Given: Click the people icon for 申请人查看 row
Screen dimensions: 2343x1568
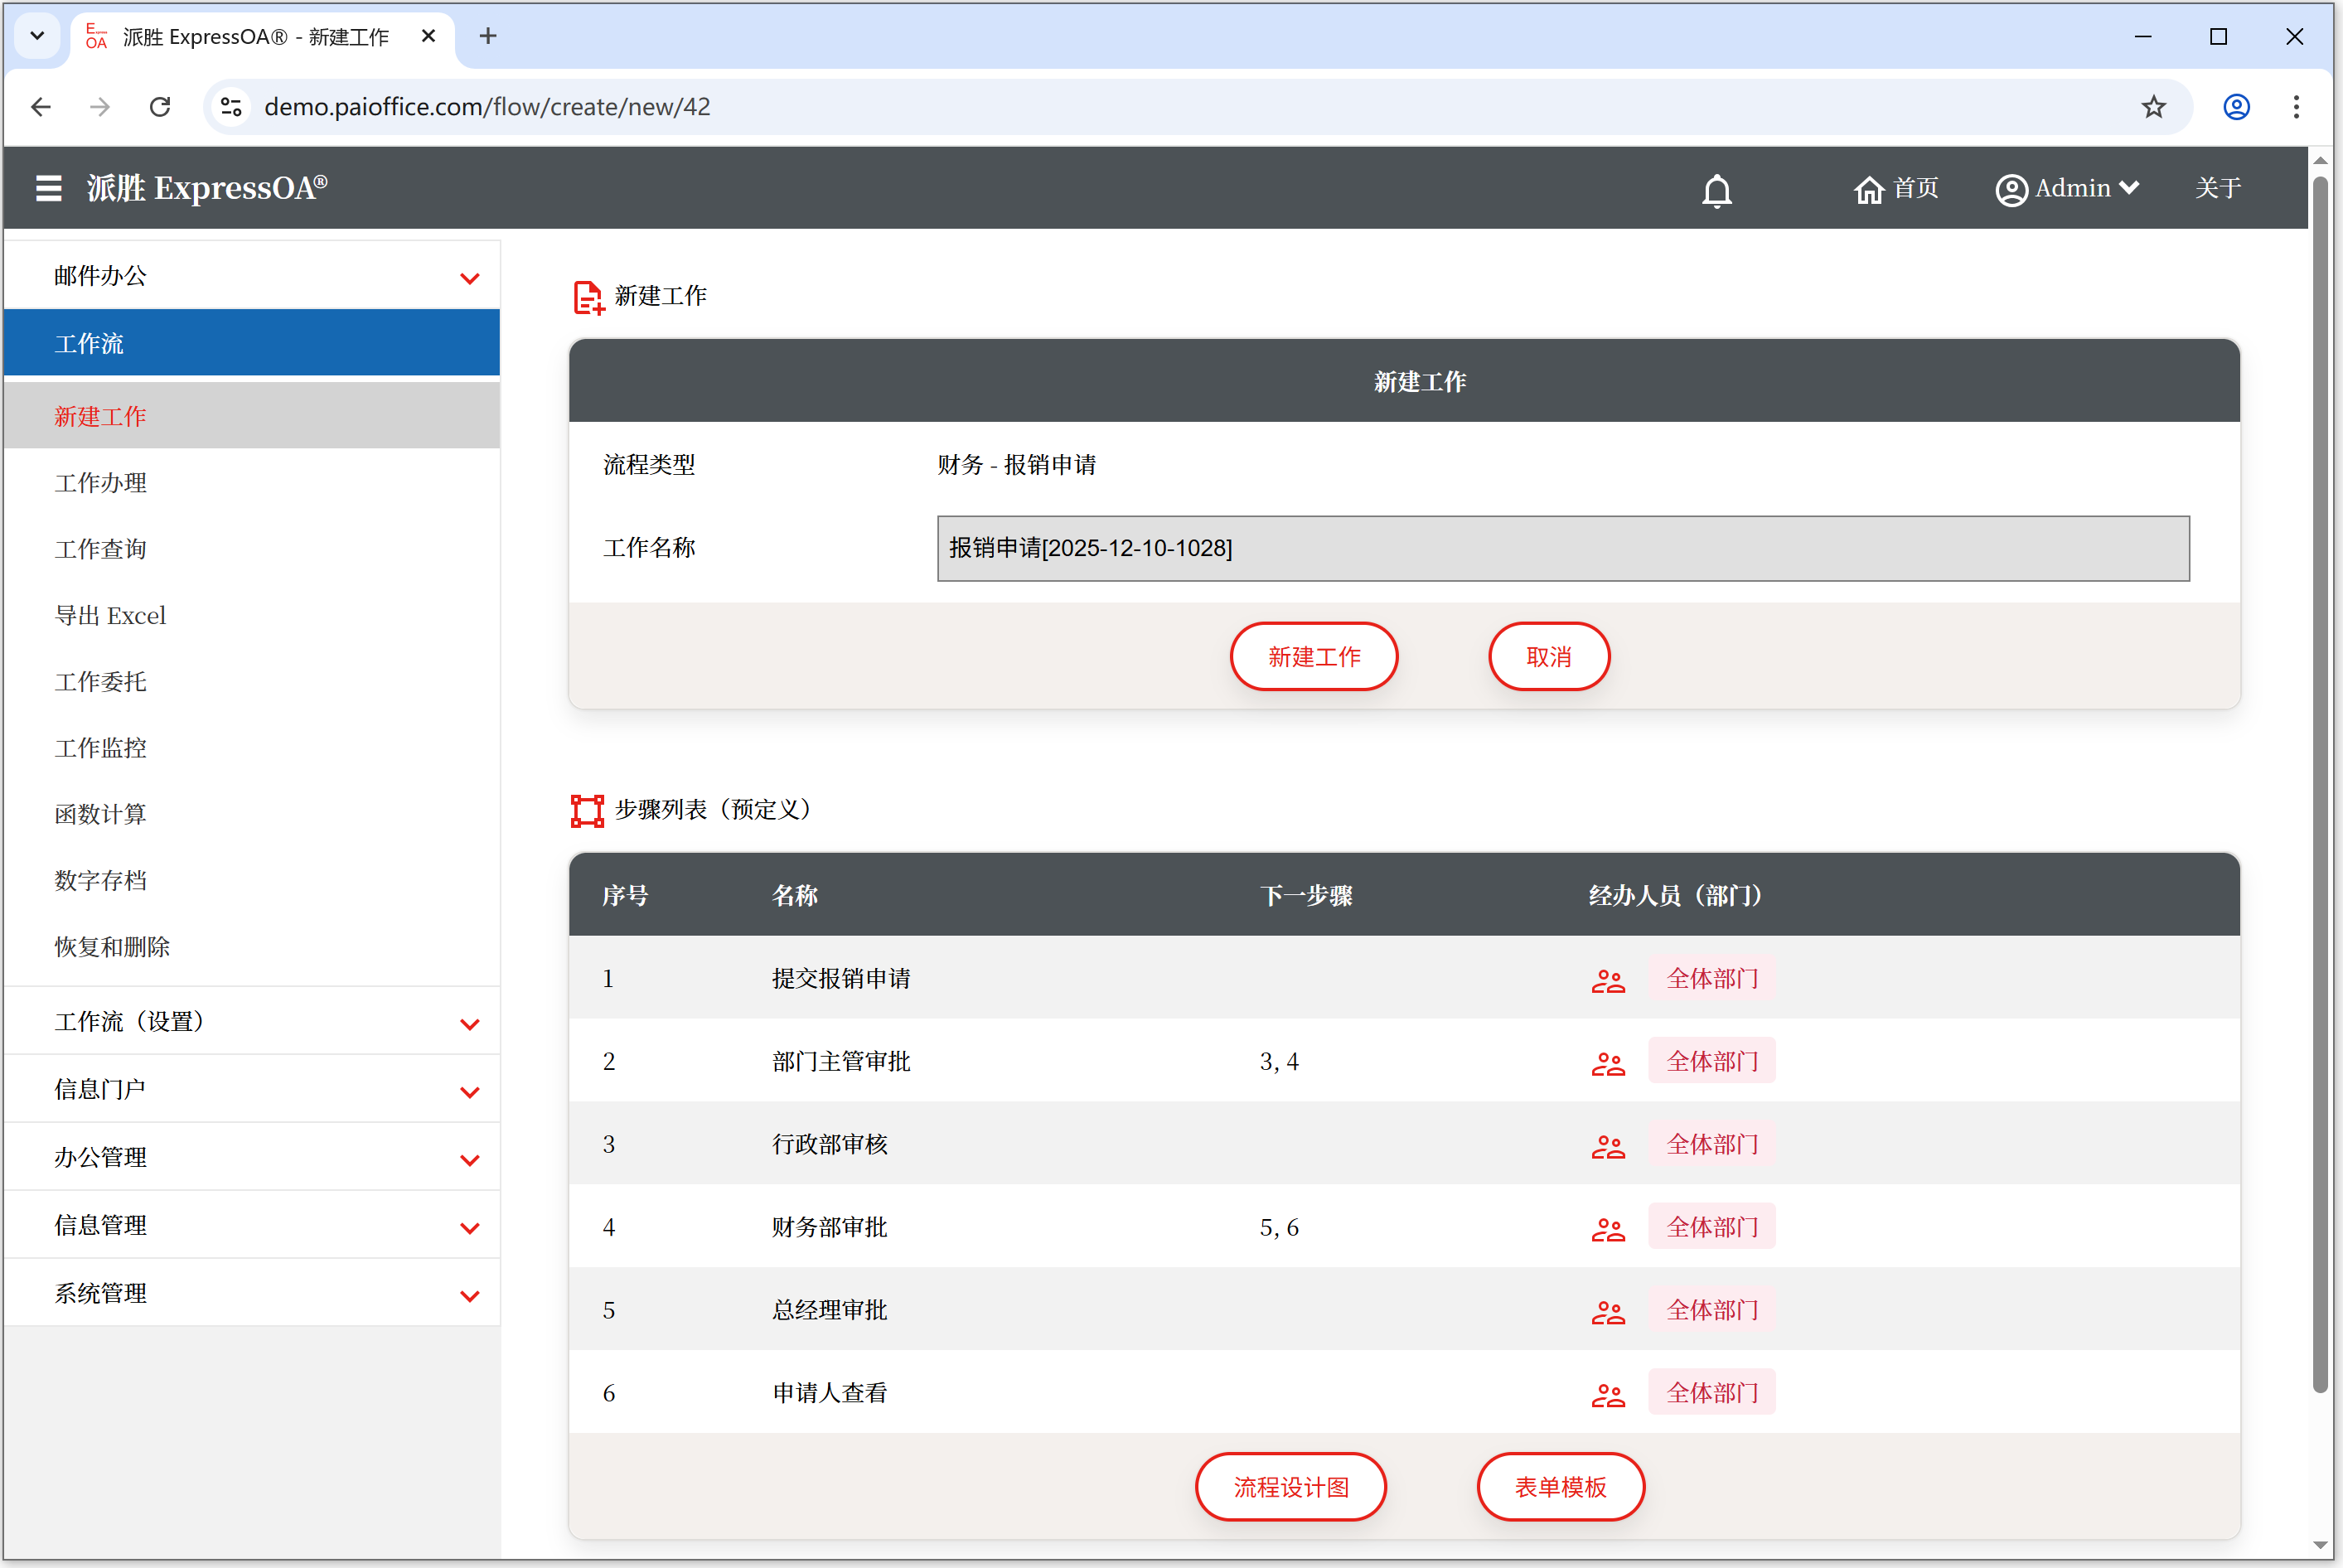Looking at the screenshot, I should pos(1607,1394).
